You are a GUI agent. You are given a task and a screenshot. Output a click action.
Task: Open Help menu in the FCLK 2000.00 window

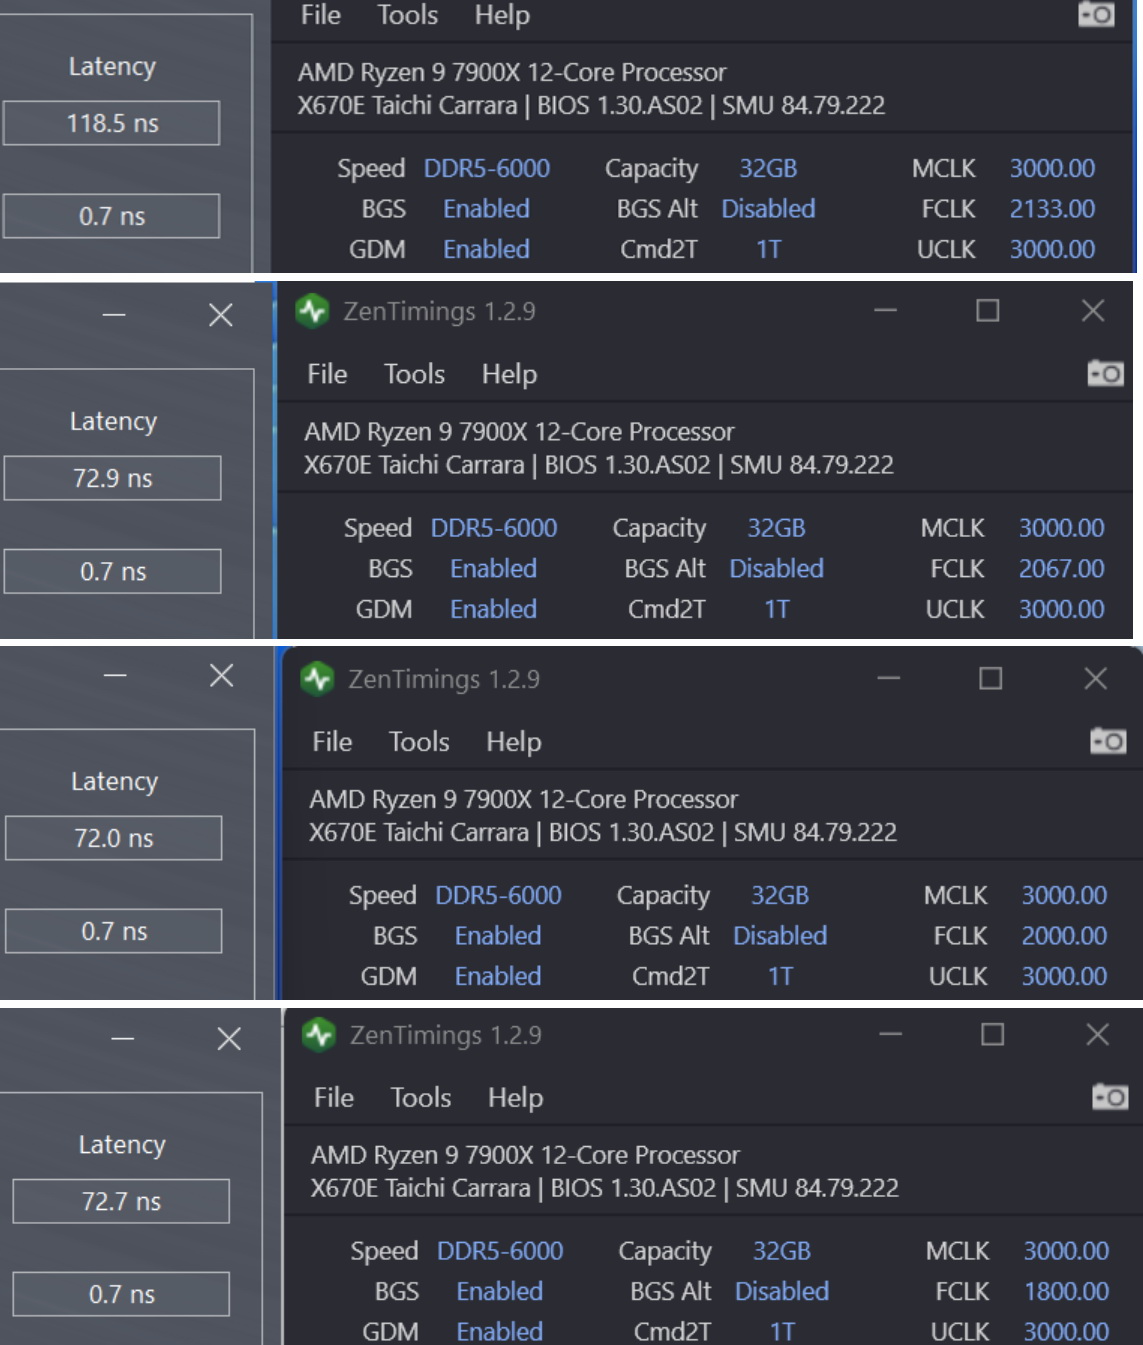point(513,742)
